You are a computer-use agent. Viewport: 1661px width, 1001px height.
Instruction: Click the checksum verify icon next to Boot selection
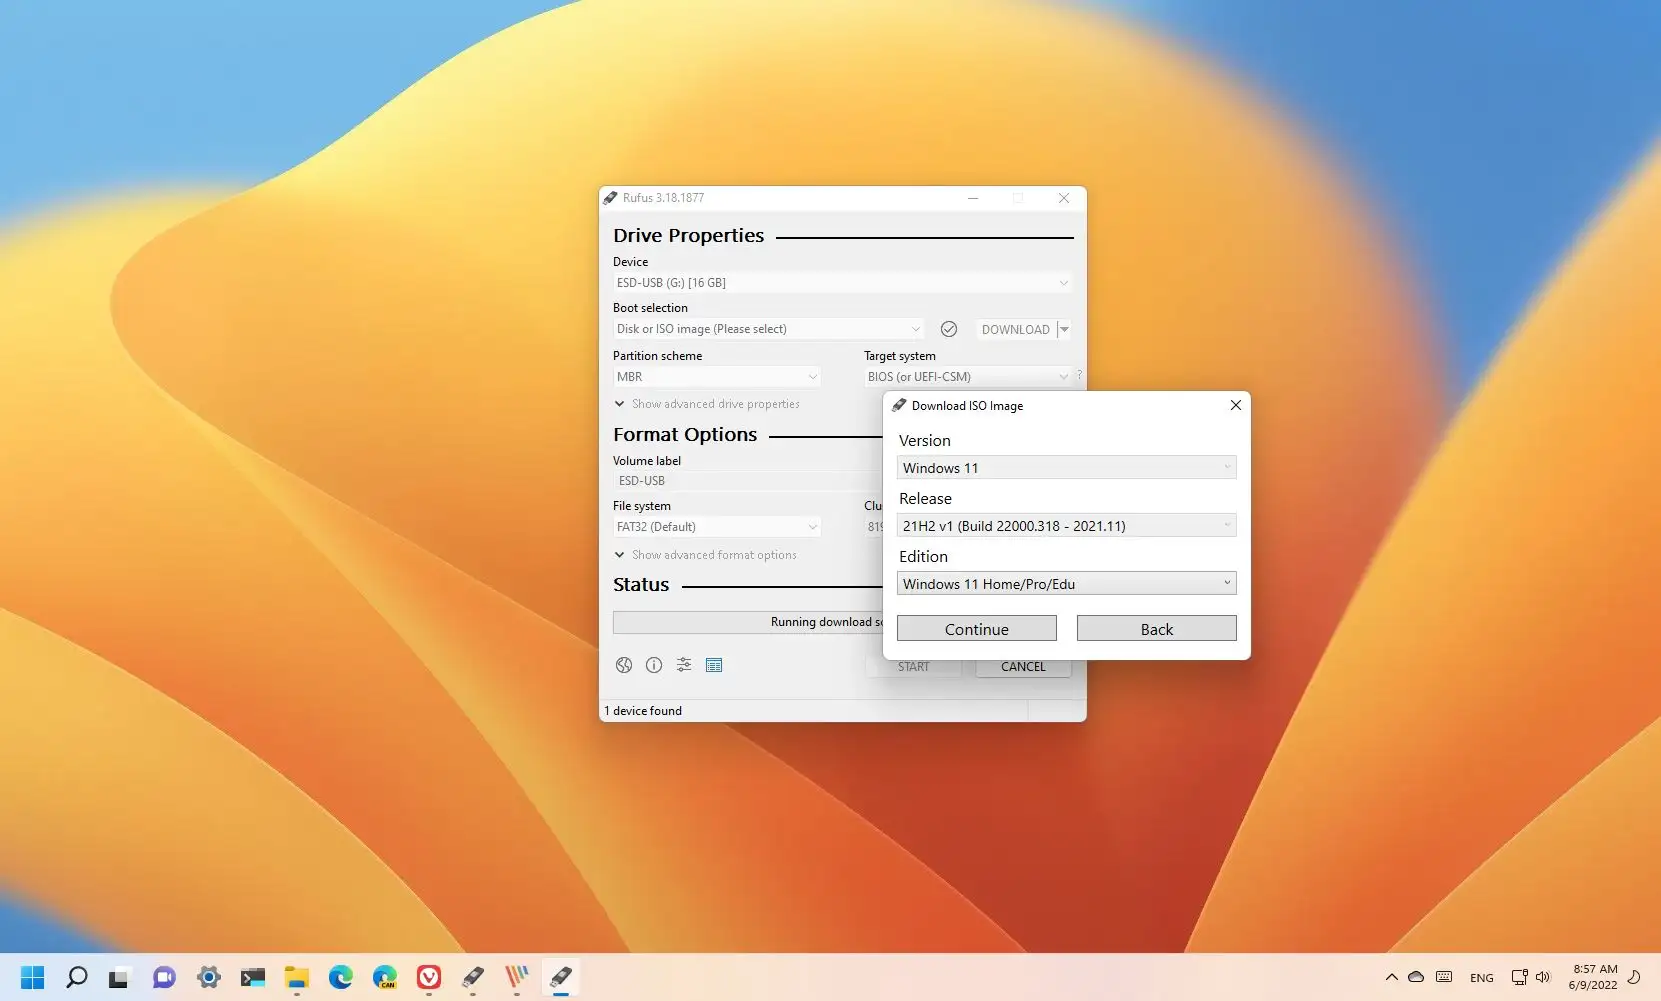(x=949, y=329)
